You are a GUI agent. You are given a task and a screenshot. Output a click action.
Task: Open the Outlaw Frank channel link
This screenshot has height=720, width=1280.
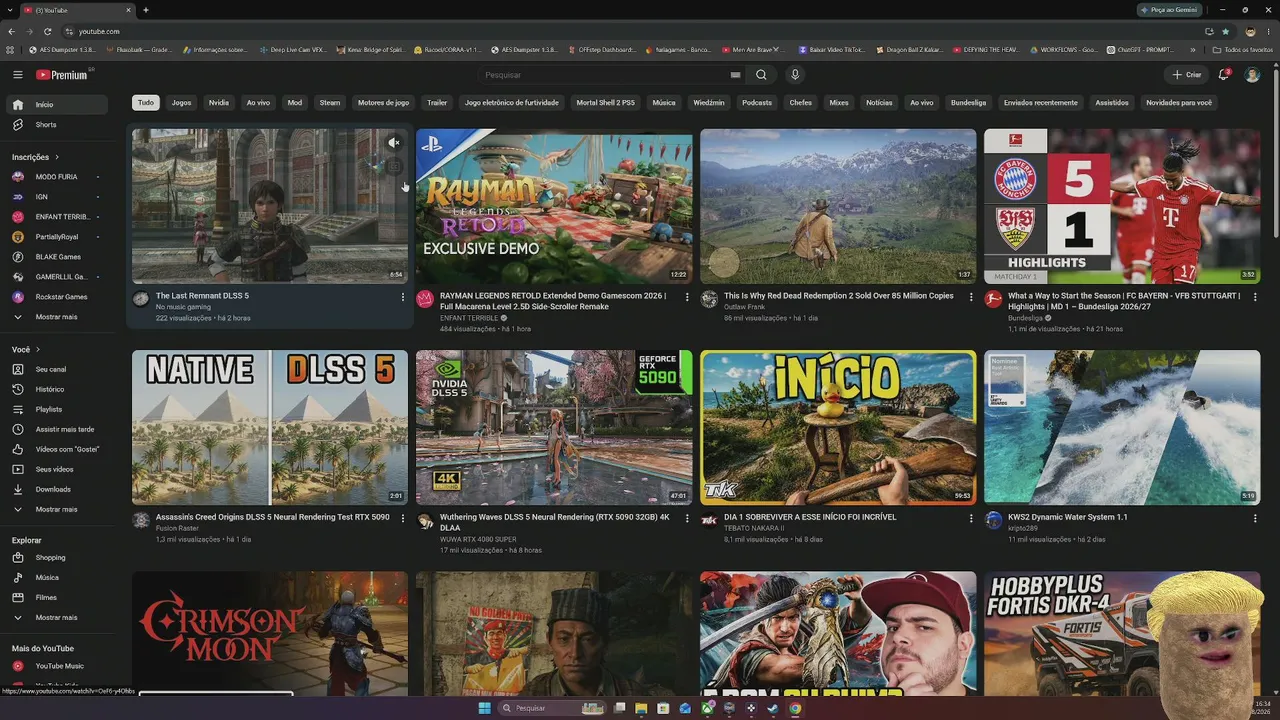(x=743, y=307)
